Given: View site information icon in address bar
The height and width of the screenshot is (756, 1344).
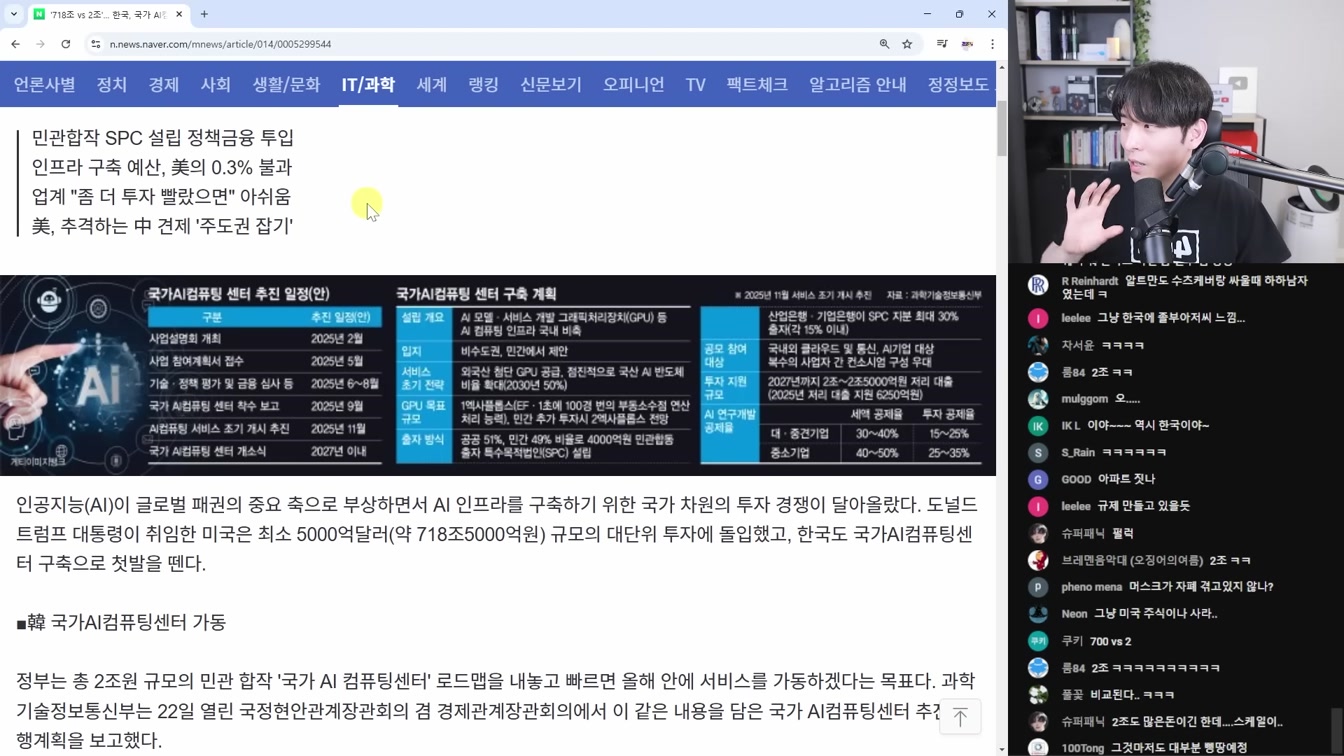Looking at the screenshot, I should 96,44.
